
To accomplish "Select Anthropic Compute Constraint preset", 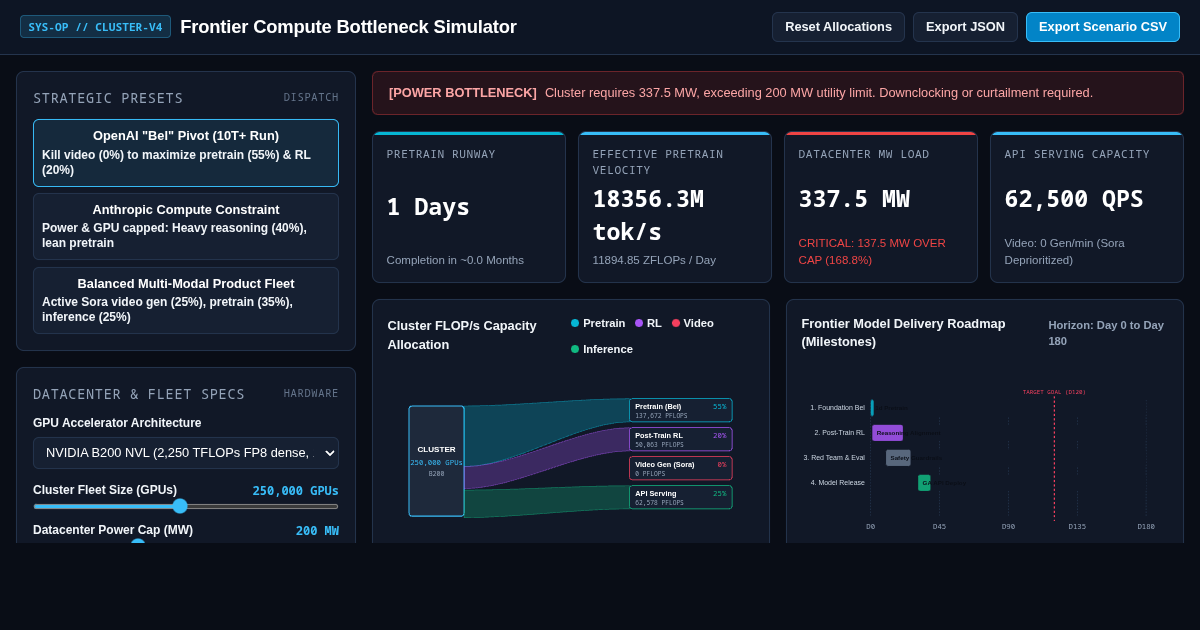I will point(186,226).
